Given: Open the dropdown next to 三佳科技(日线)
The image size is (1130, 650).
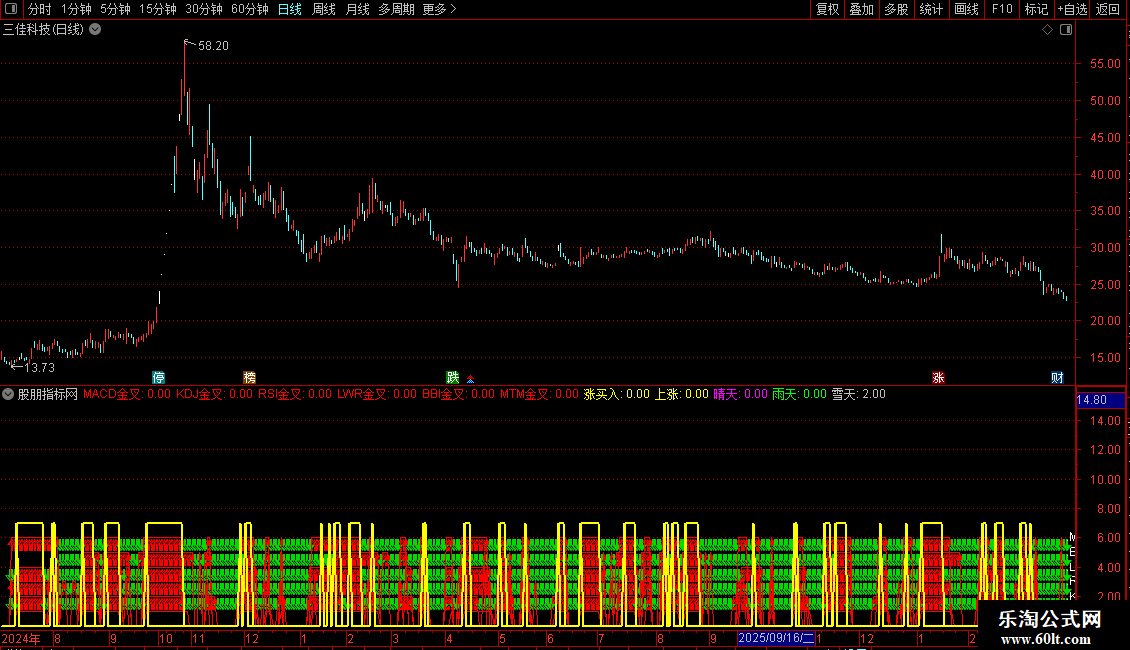Looking at the screenshot, I should coord(95,30).
